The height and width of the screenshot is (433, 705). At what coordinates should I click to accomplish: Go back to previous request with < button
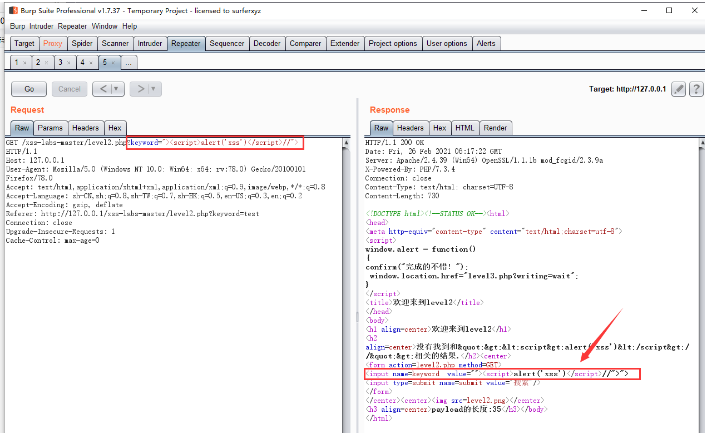[103, 89]
